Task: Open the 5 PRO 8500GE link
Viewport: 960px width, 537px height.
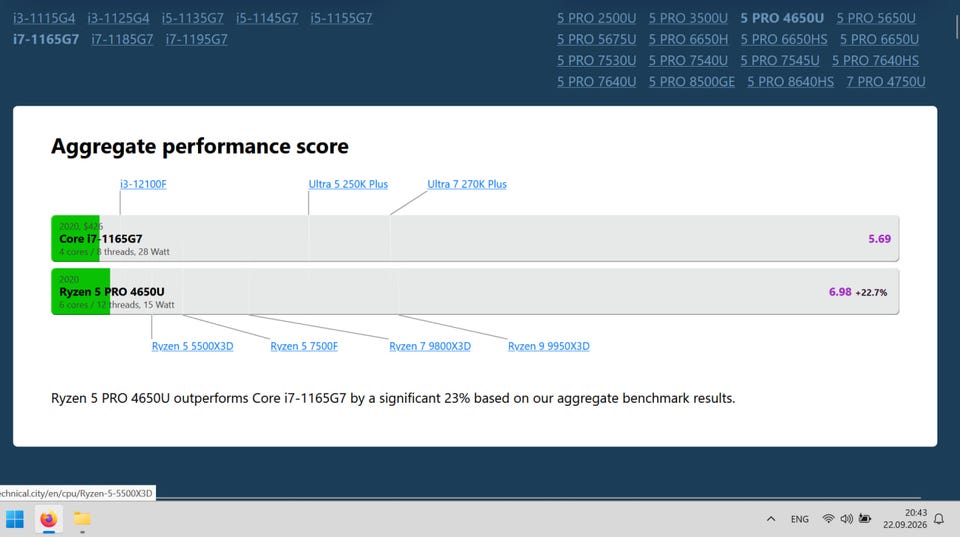Action: coord(692,81)
